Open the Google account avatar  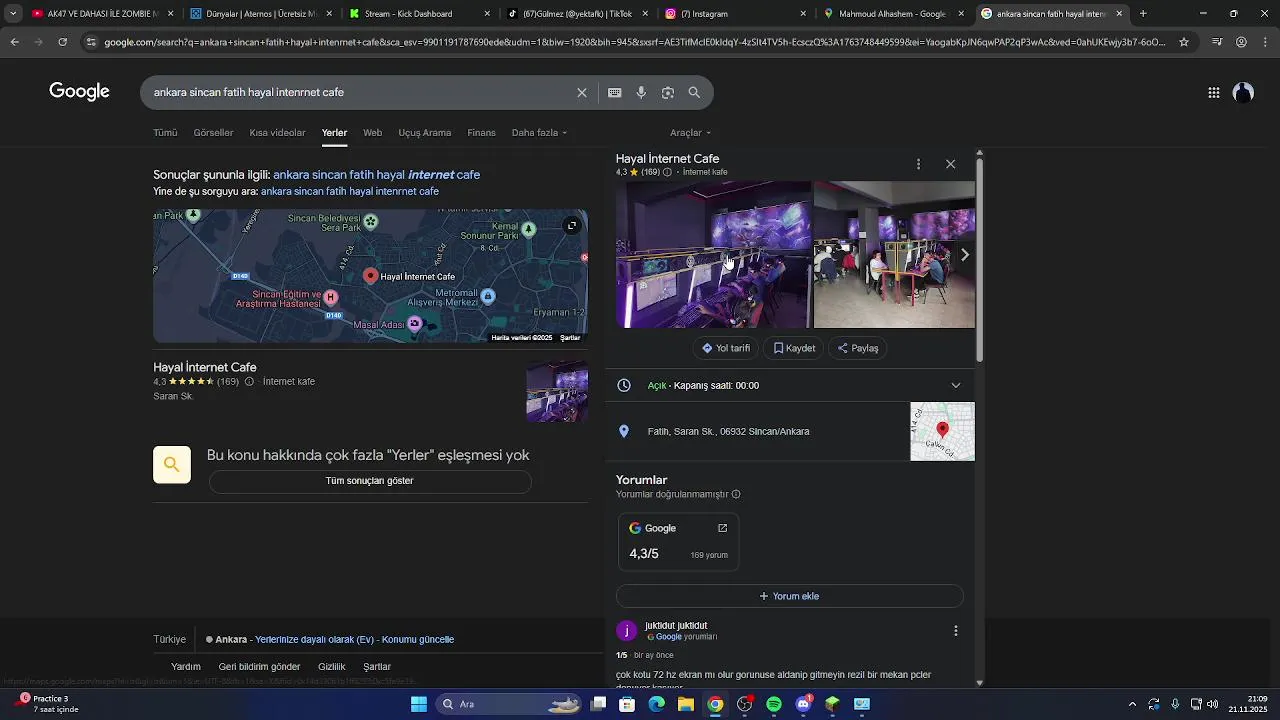[1243, 93]
